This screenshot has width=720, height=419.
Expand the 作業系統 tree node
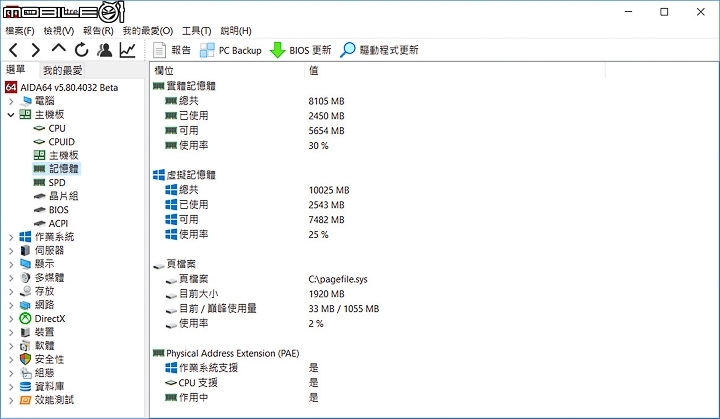point(11,237)
